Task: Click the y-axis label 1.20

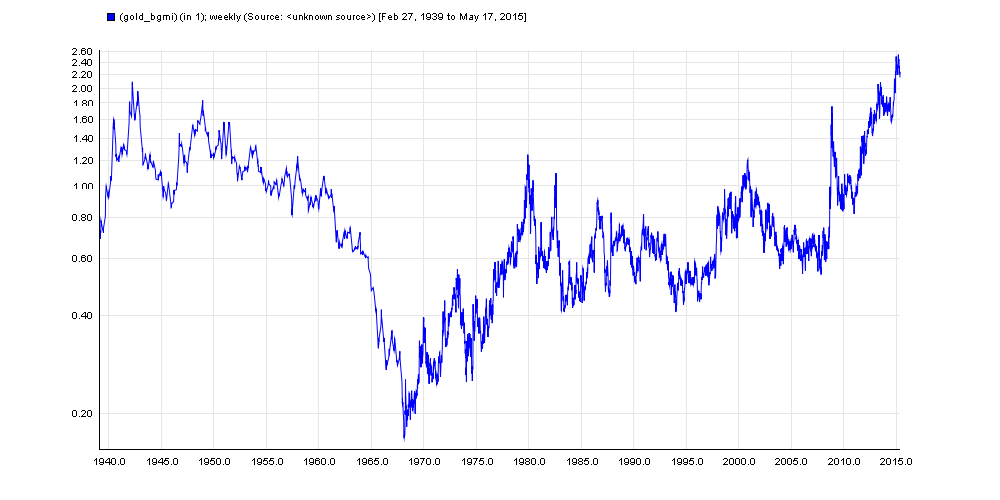Action: point(84,160)
